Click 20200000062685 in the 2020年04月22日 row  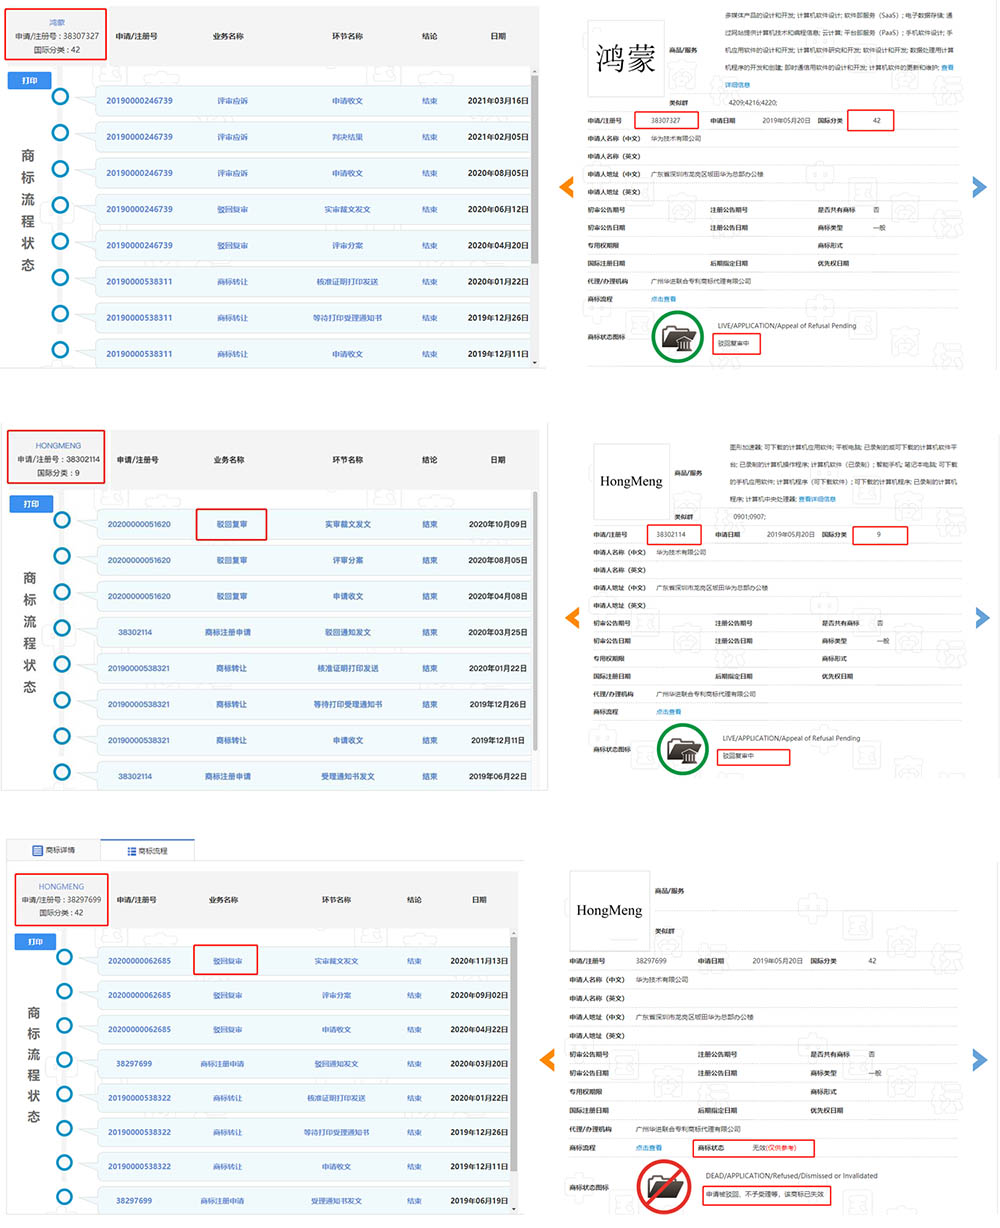[140, 1029]
